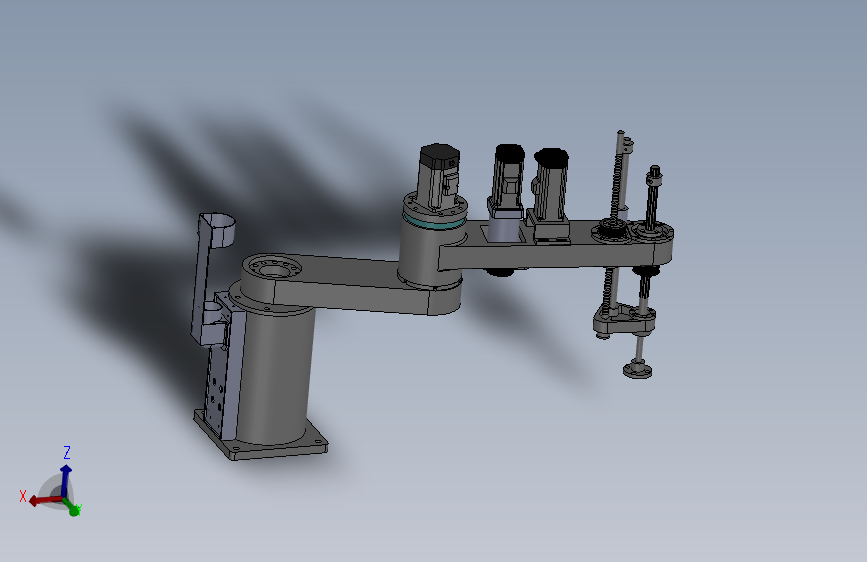Select the end-effector flange at shaft bottom

pos(638,369)
